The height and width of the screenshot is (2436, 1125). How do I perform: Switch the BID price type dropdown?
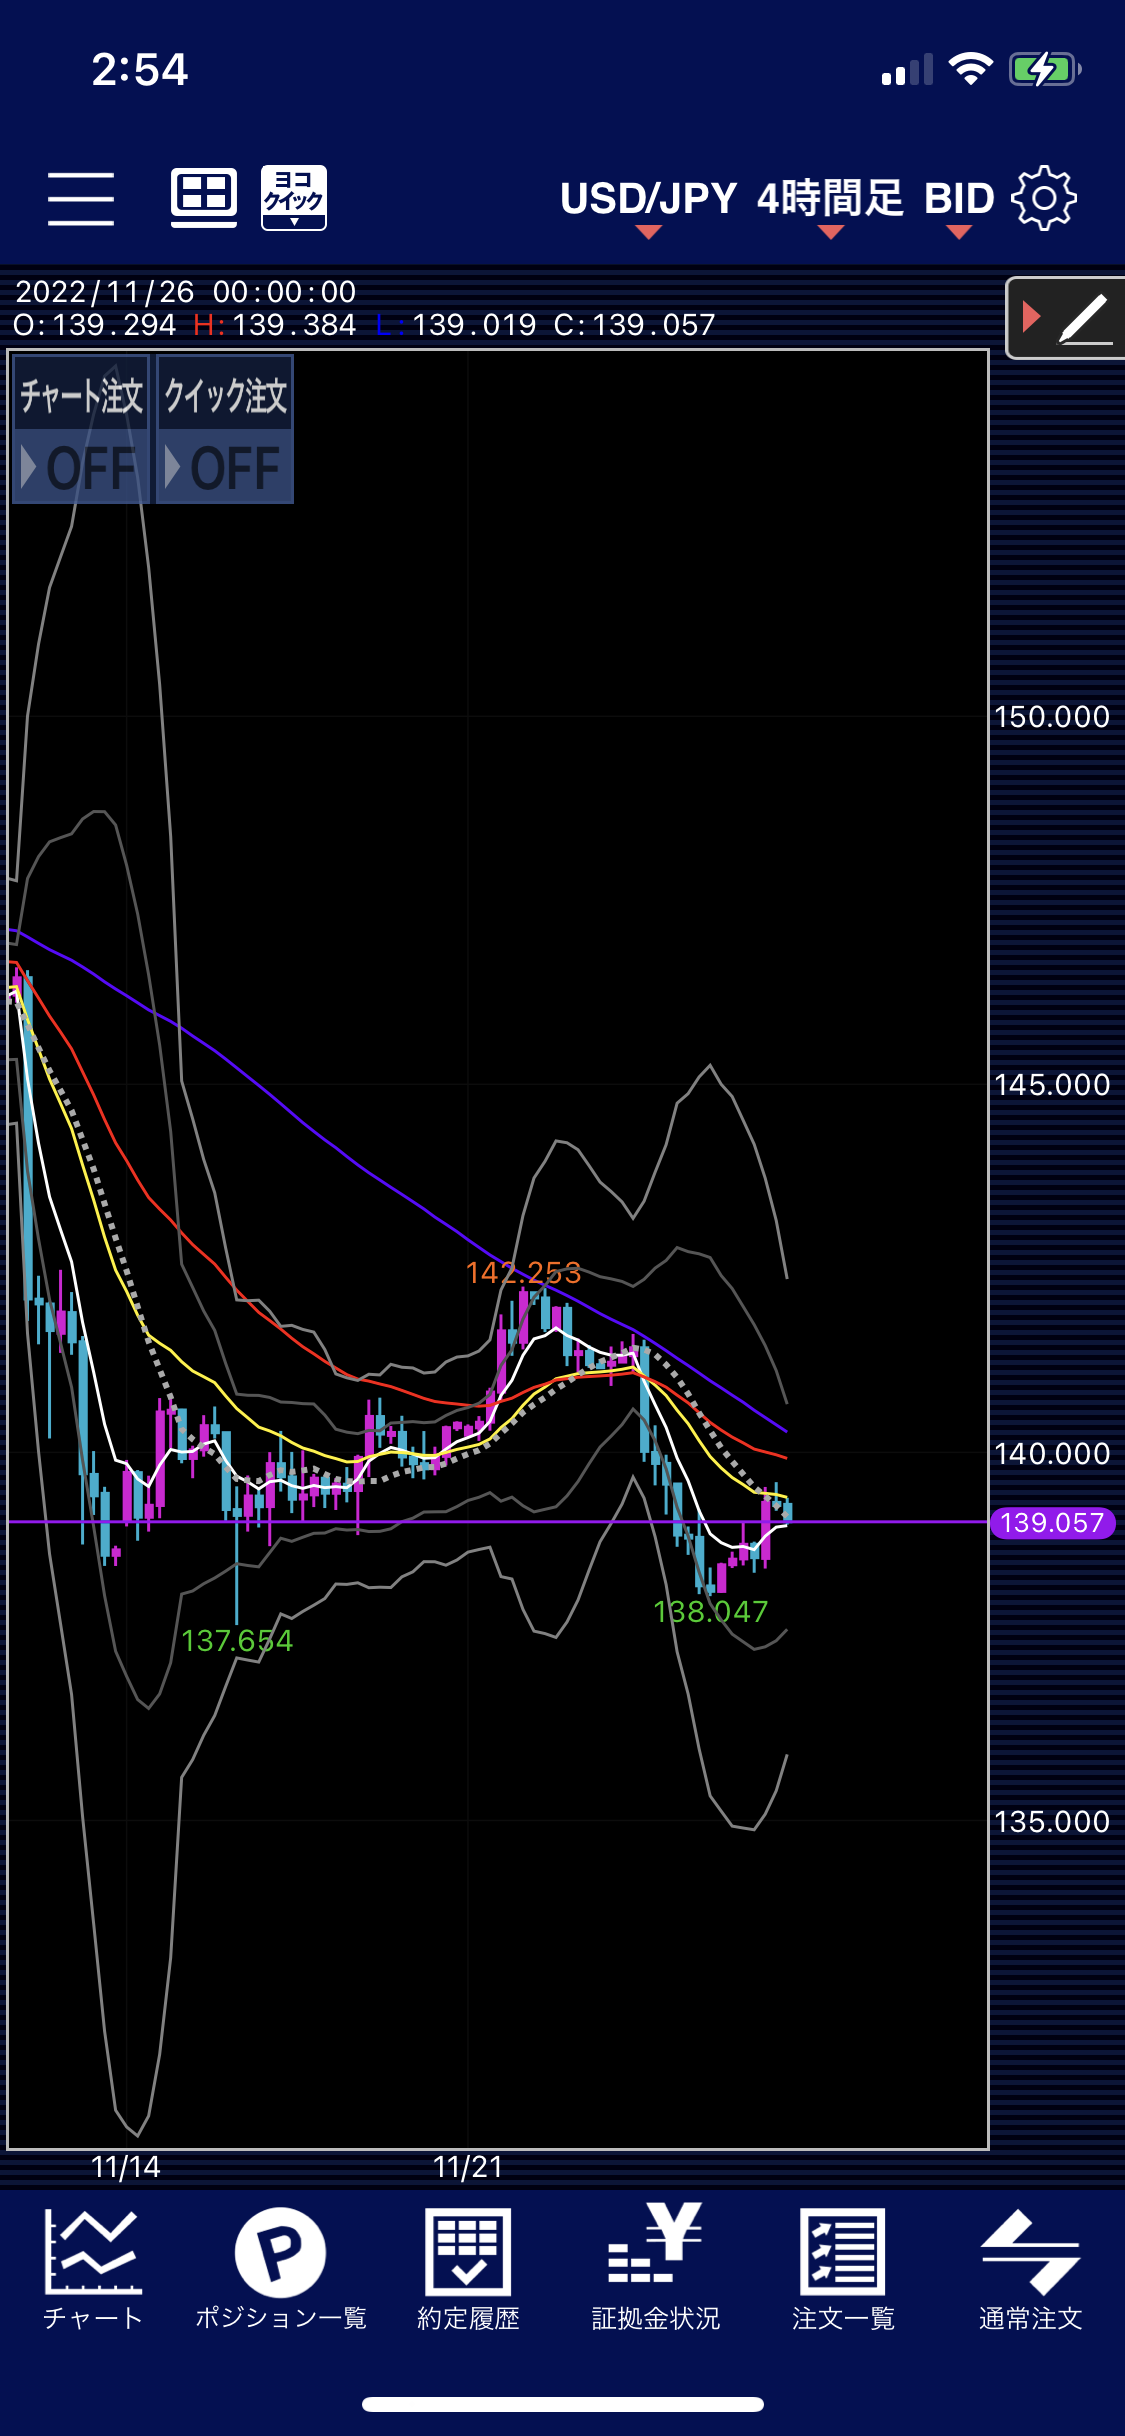[959, 206]
